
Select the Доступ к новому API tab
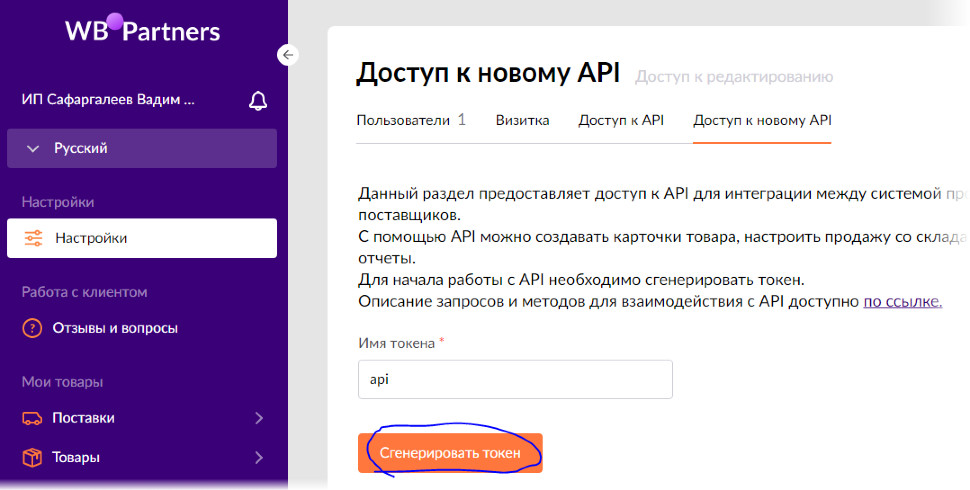762,120
